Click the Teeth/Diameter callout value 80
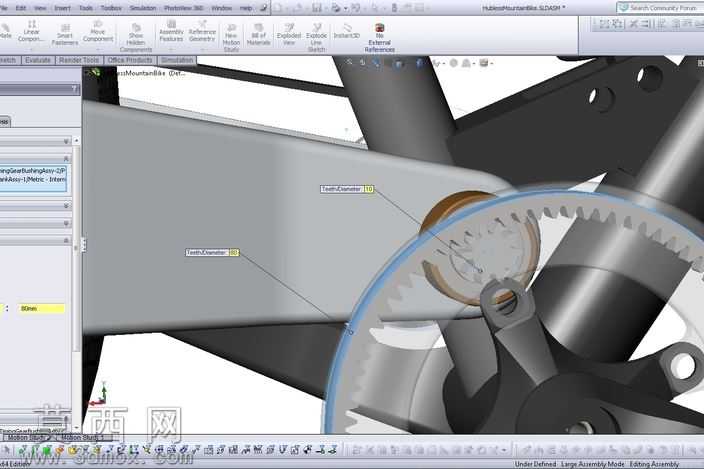 pos(234,253)
